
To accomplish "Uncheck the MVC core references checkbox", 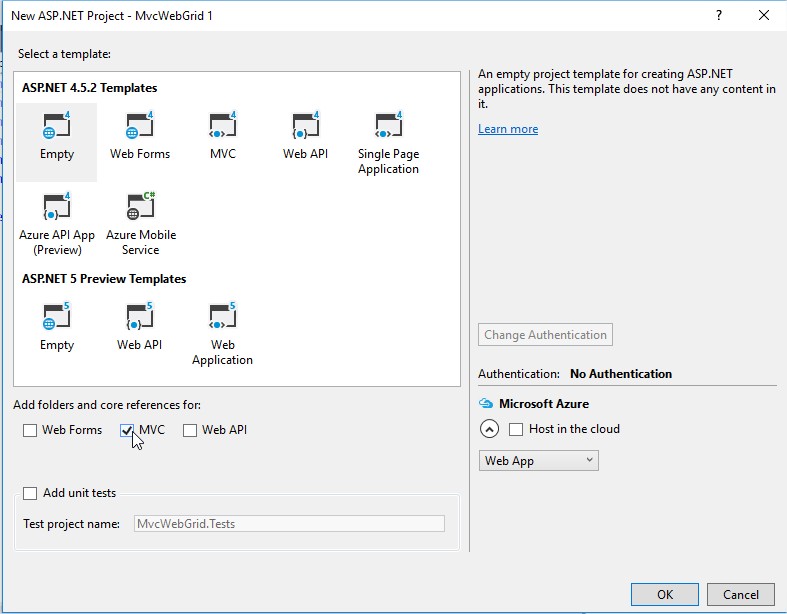I will pyautogui.click(x=127, y=430).
